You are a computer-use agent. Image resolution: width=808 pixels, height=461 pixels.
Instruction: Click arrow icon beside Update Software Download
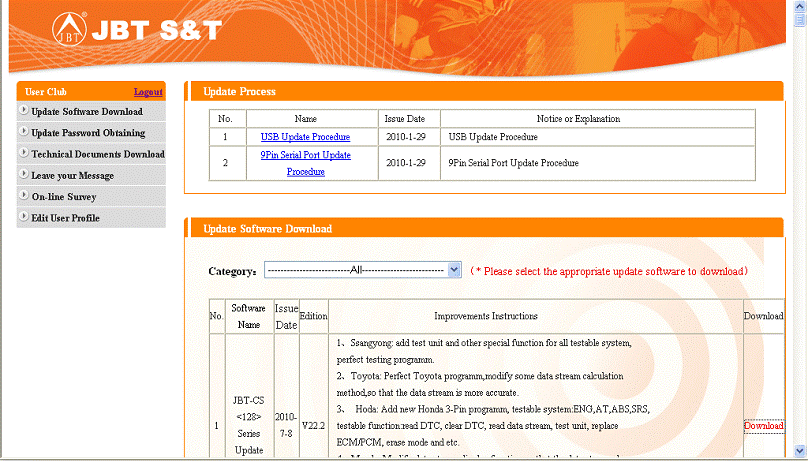point(23,111)
